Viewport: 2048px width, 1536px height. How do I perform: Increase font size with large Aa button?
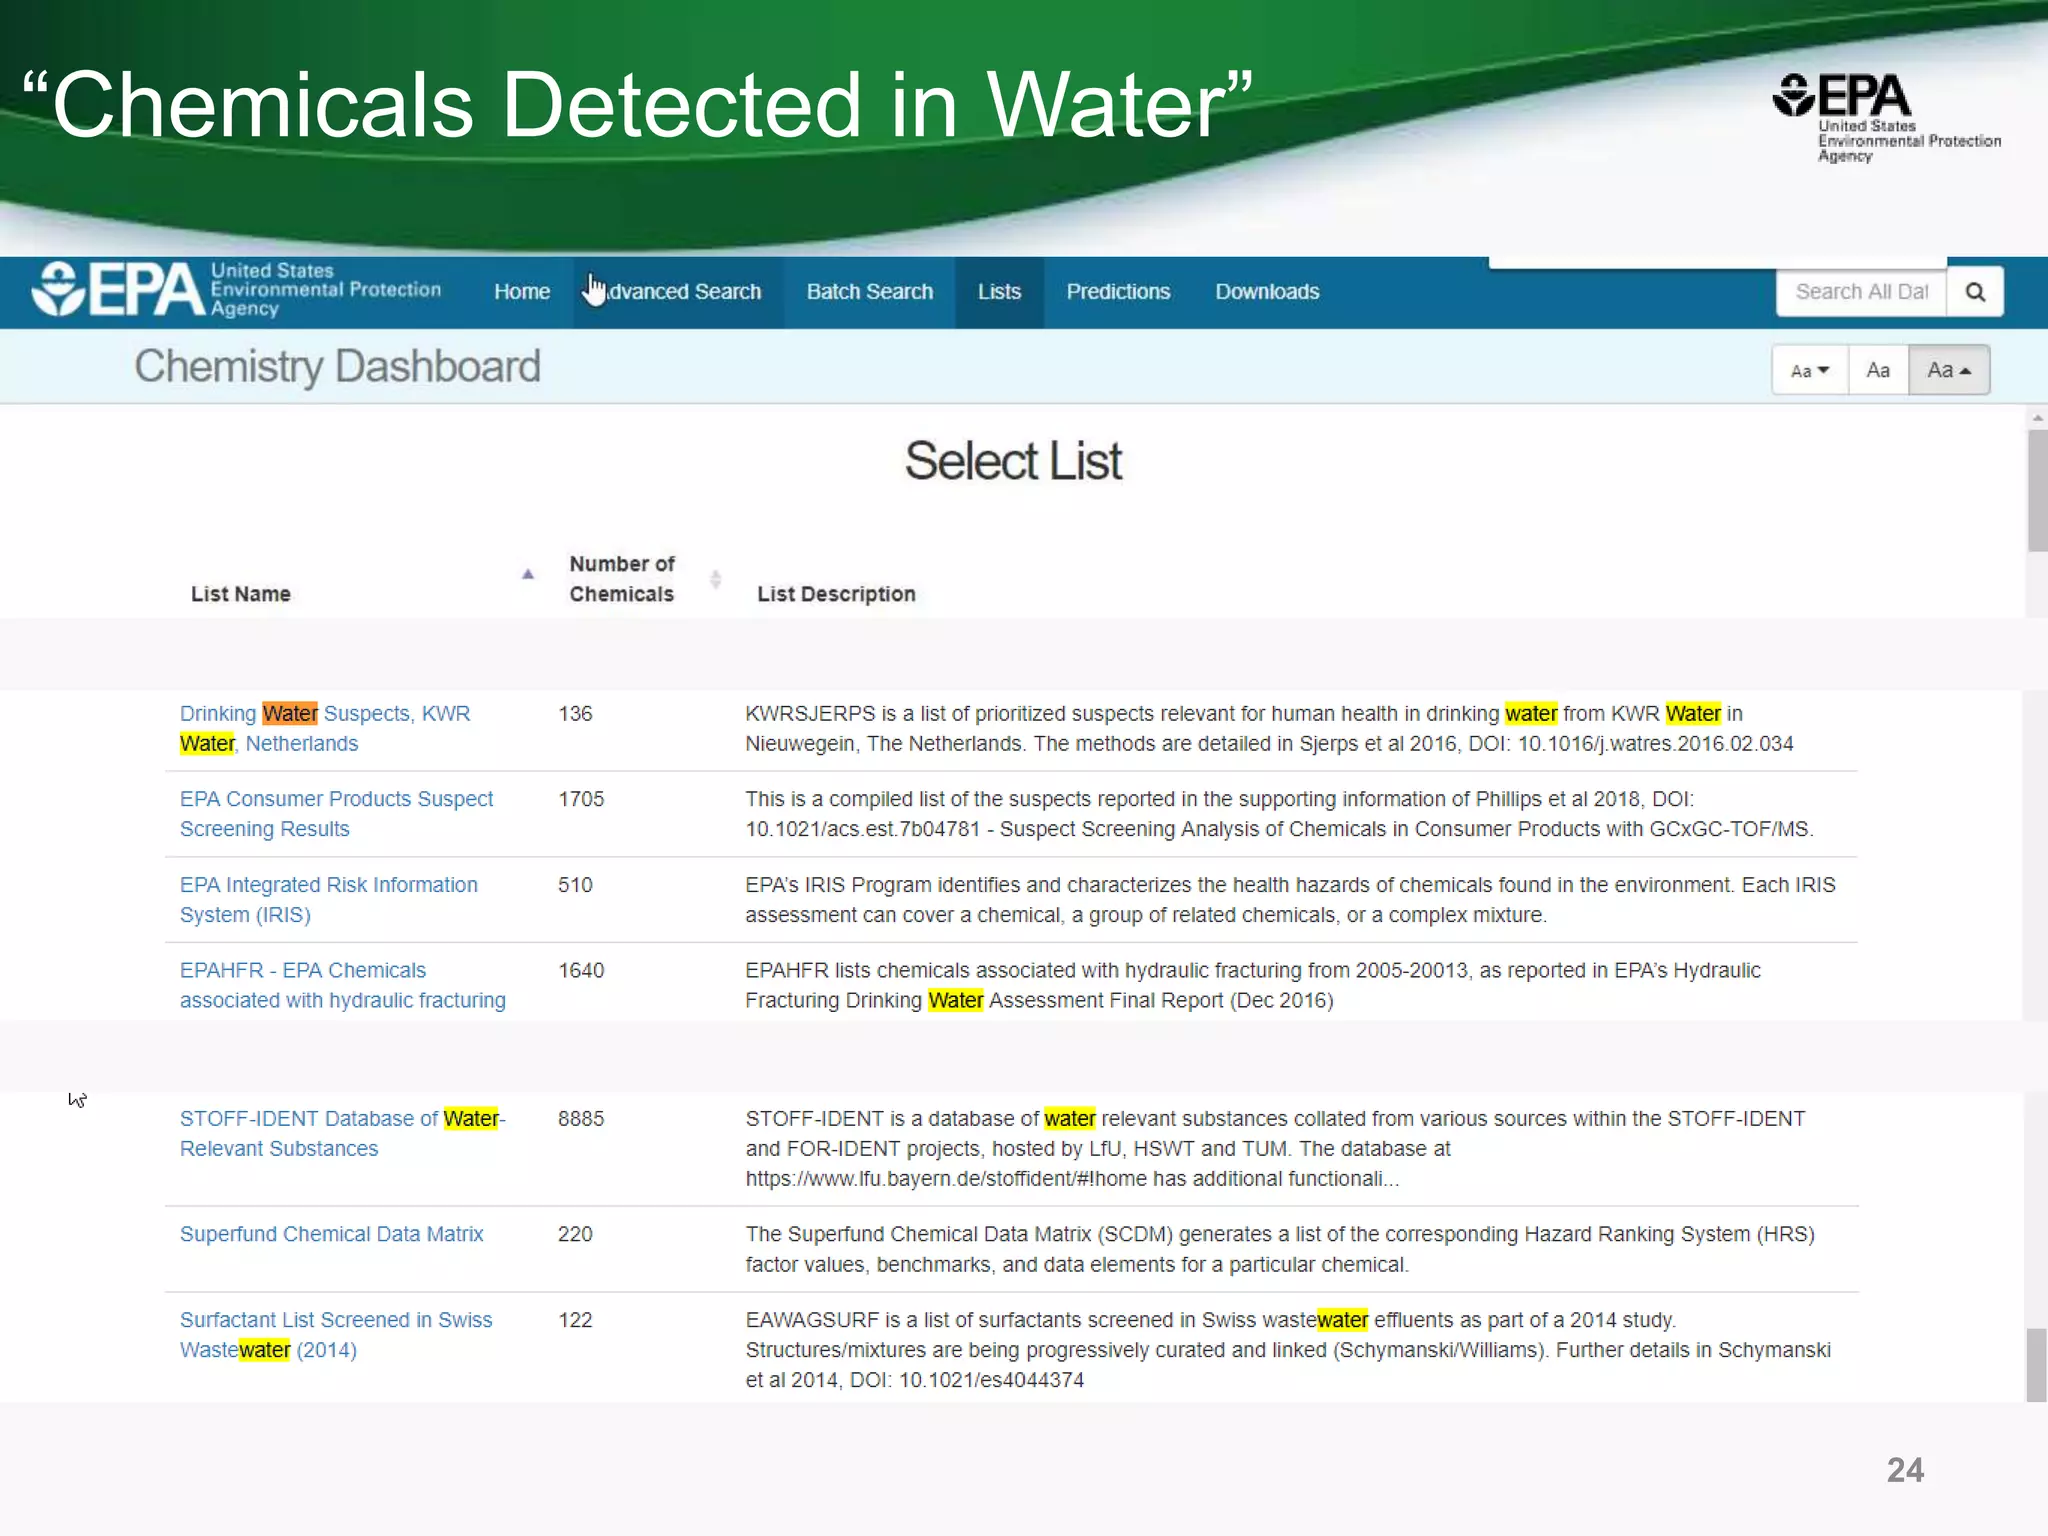pyautogui.click(x=1949, y=370)
